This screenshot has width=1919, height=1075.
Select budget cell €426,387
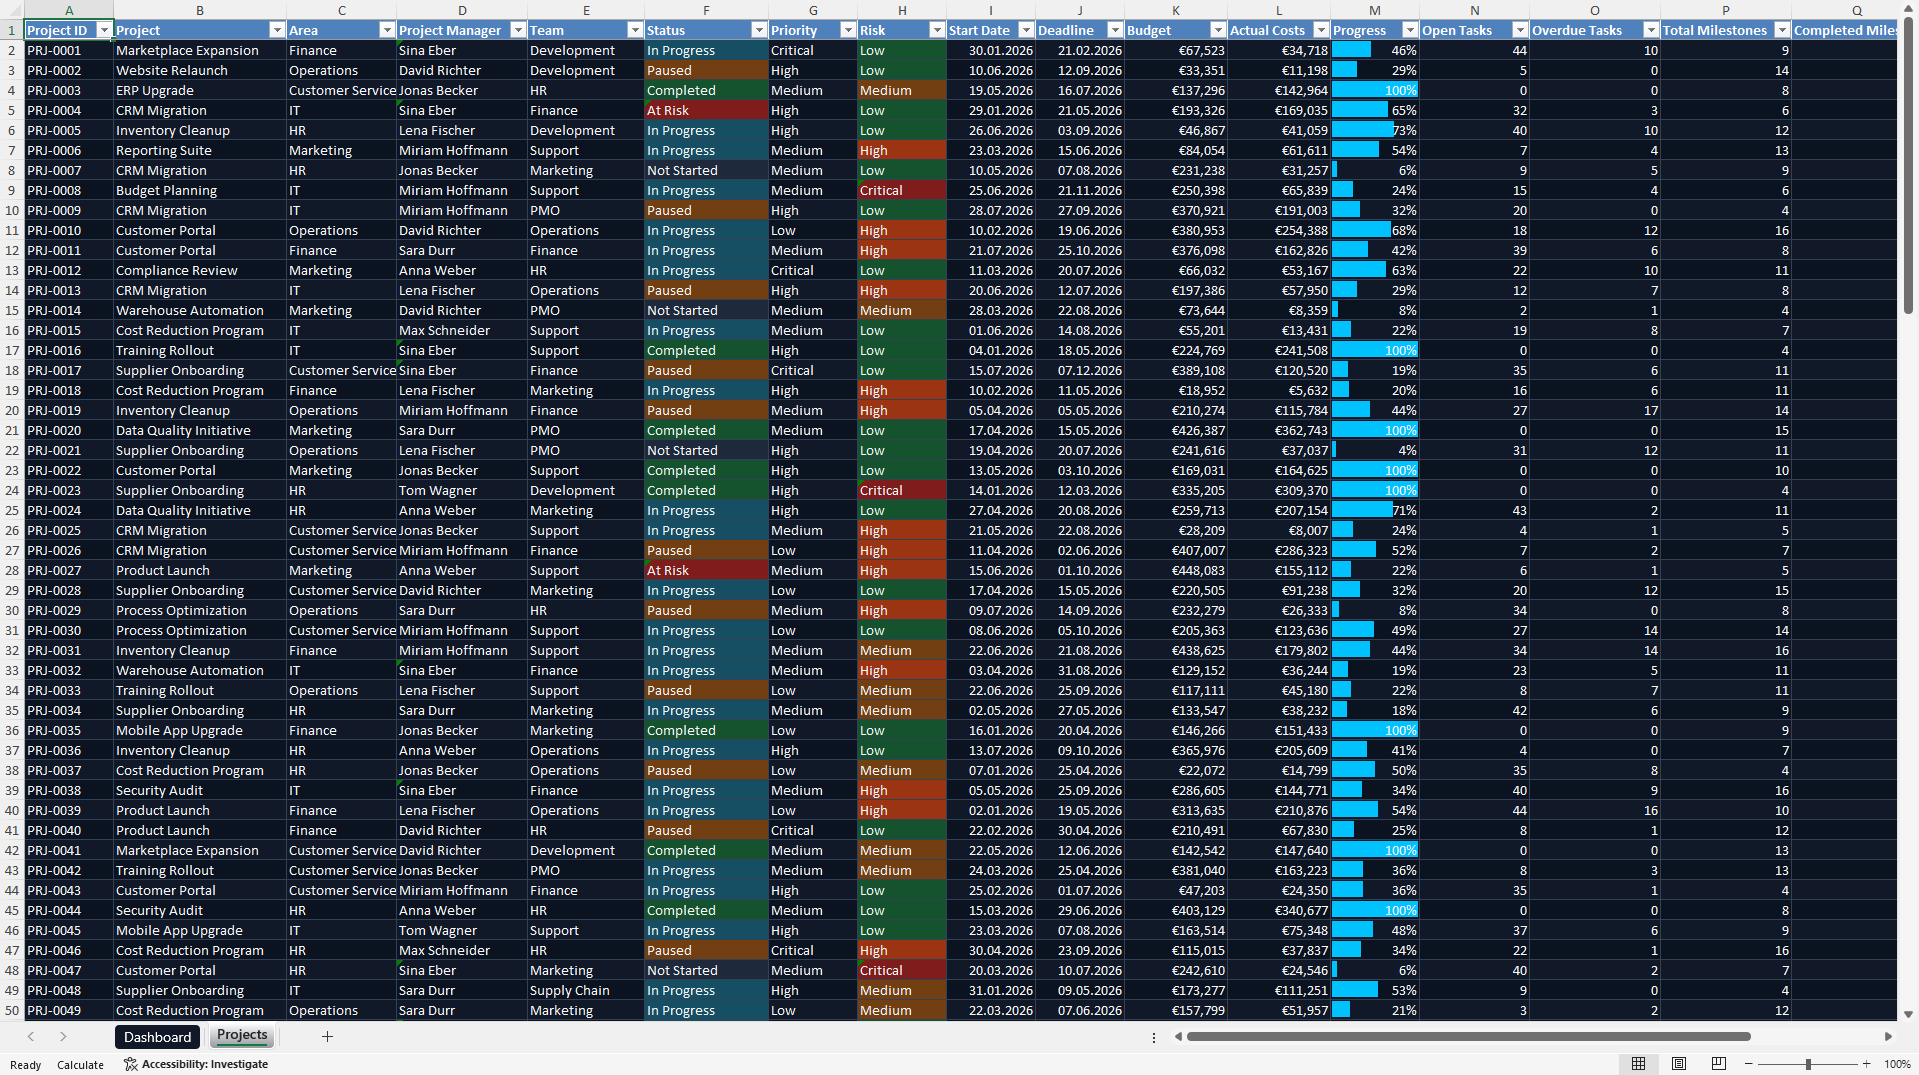(1176, 430)
